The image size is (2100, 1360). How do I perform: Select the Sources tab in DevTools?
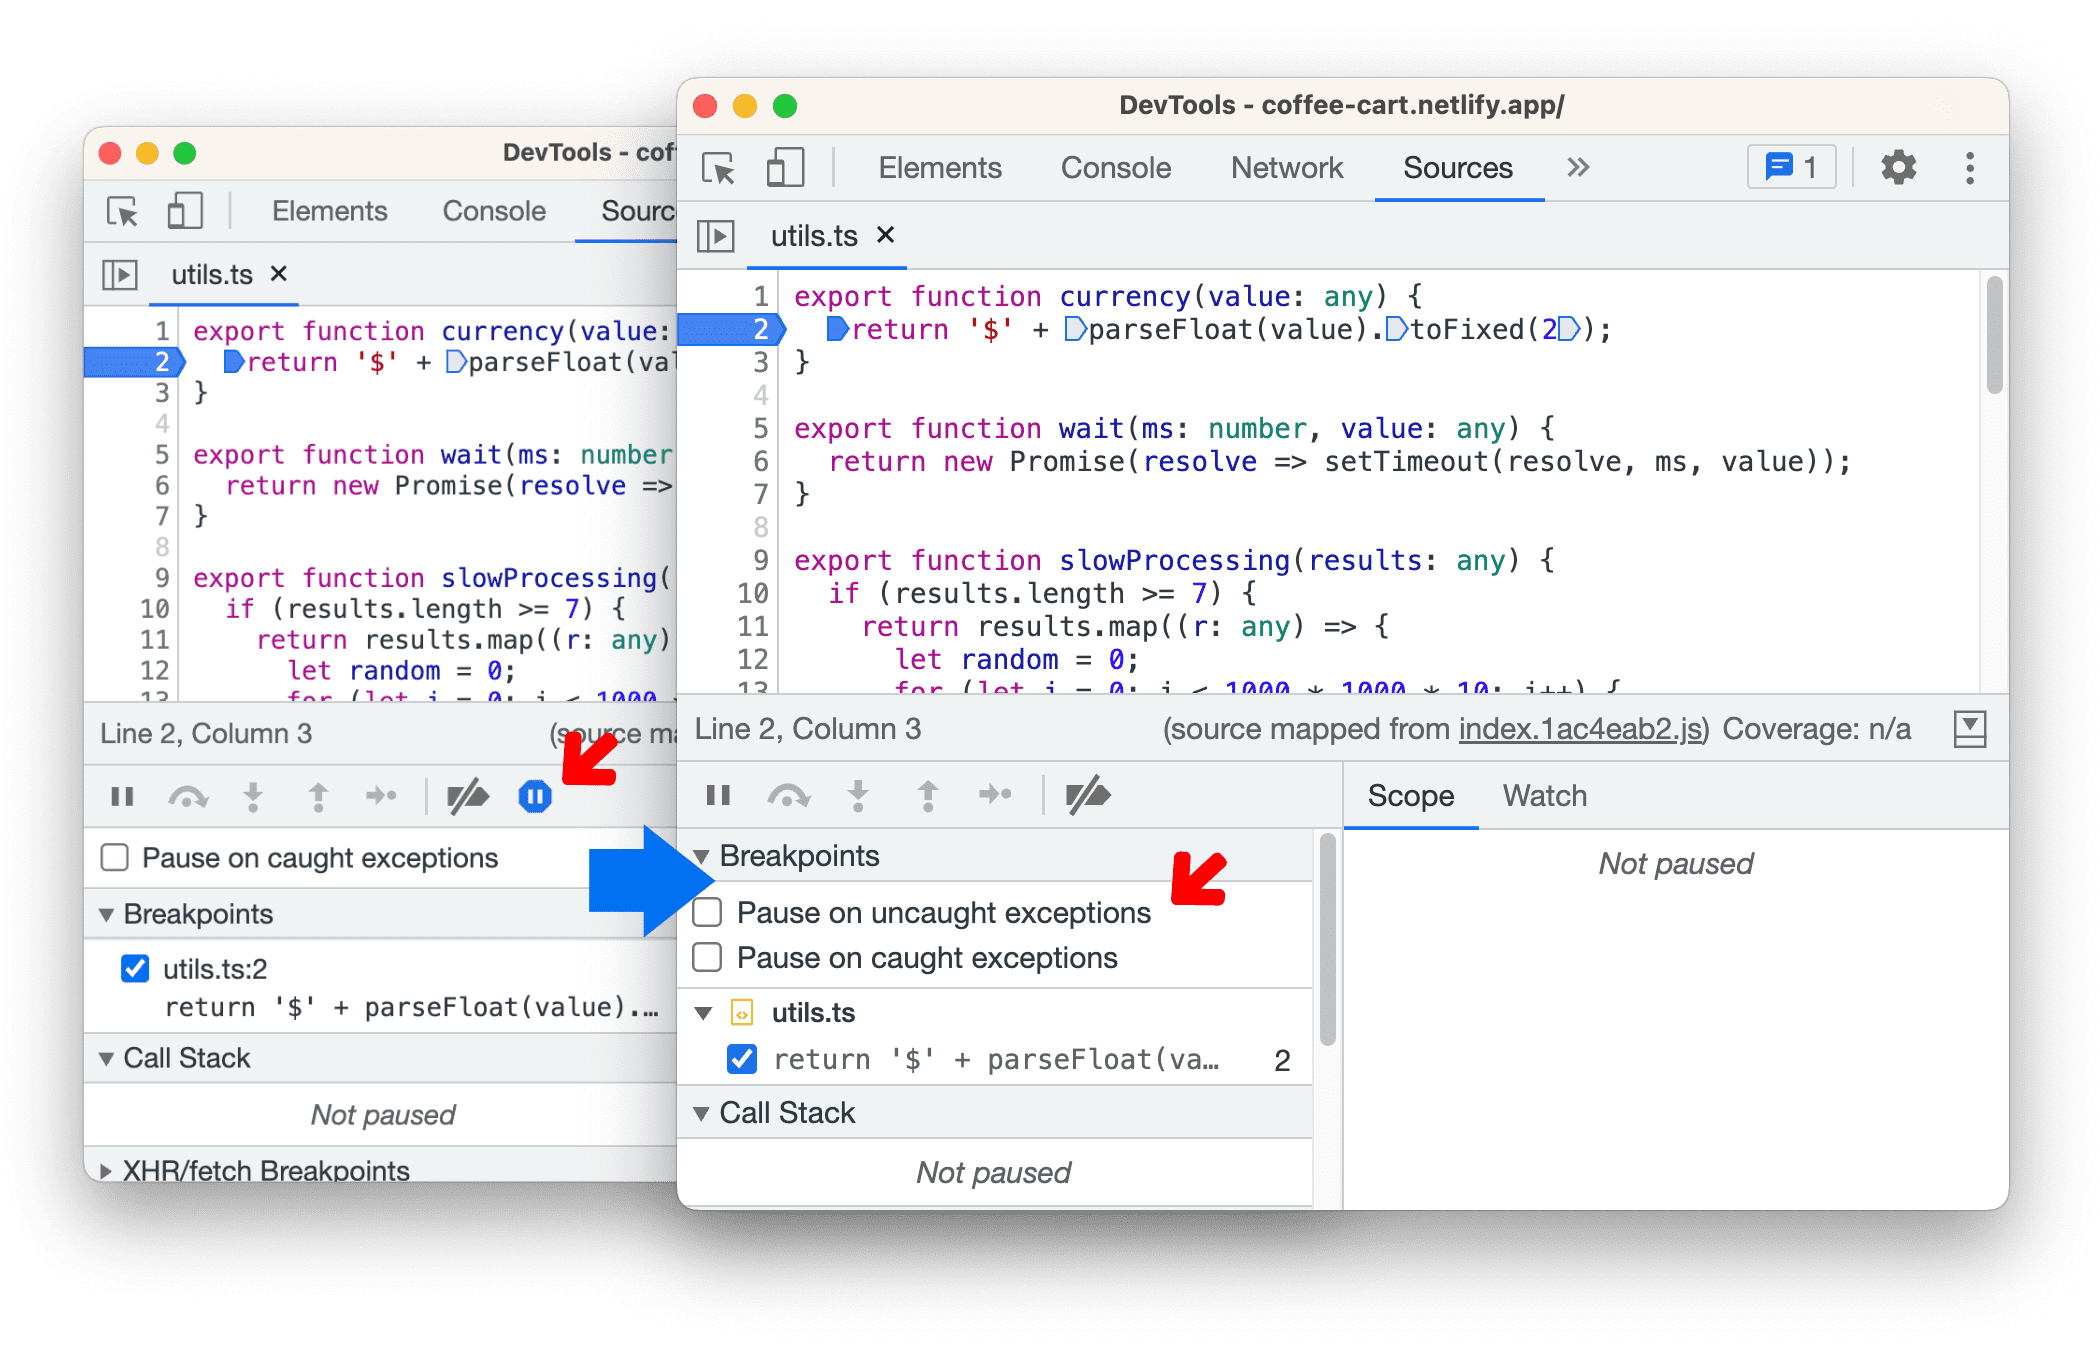click(x=1456, y=153)
